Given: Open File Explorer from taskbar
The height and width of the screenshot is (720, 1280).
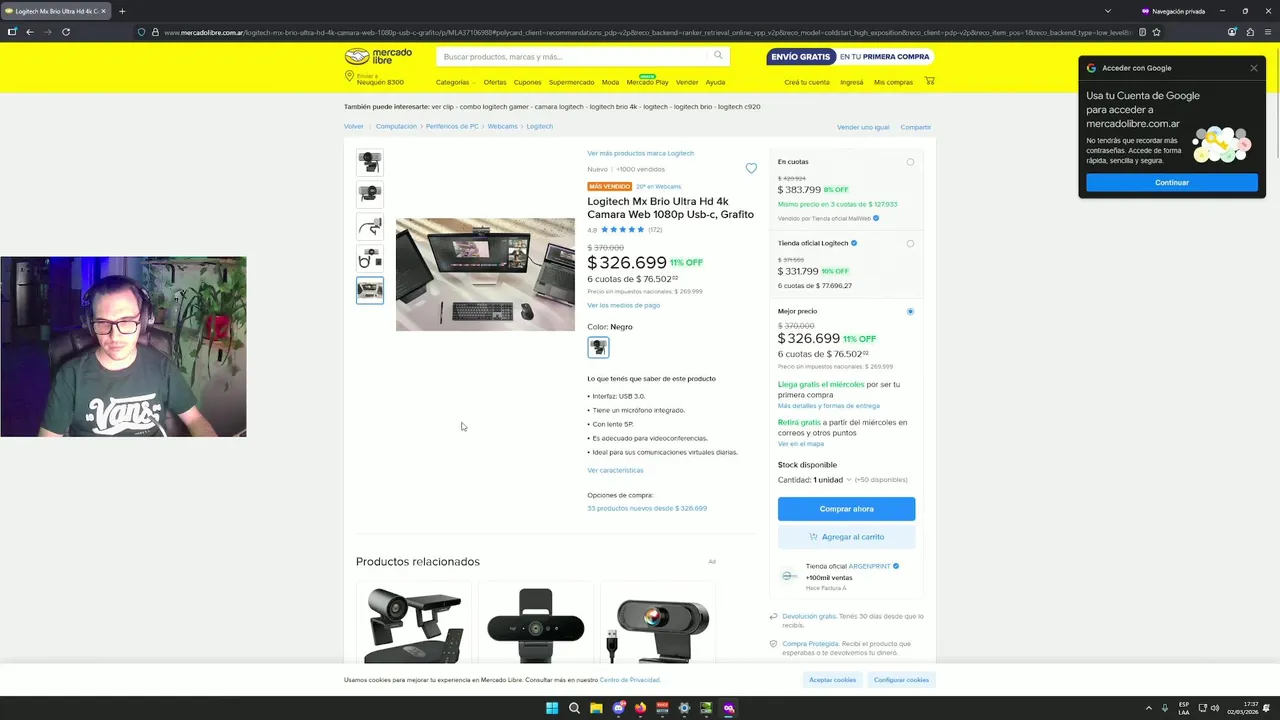Looking at the screenshot, I should [x=596, y=708].
